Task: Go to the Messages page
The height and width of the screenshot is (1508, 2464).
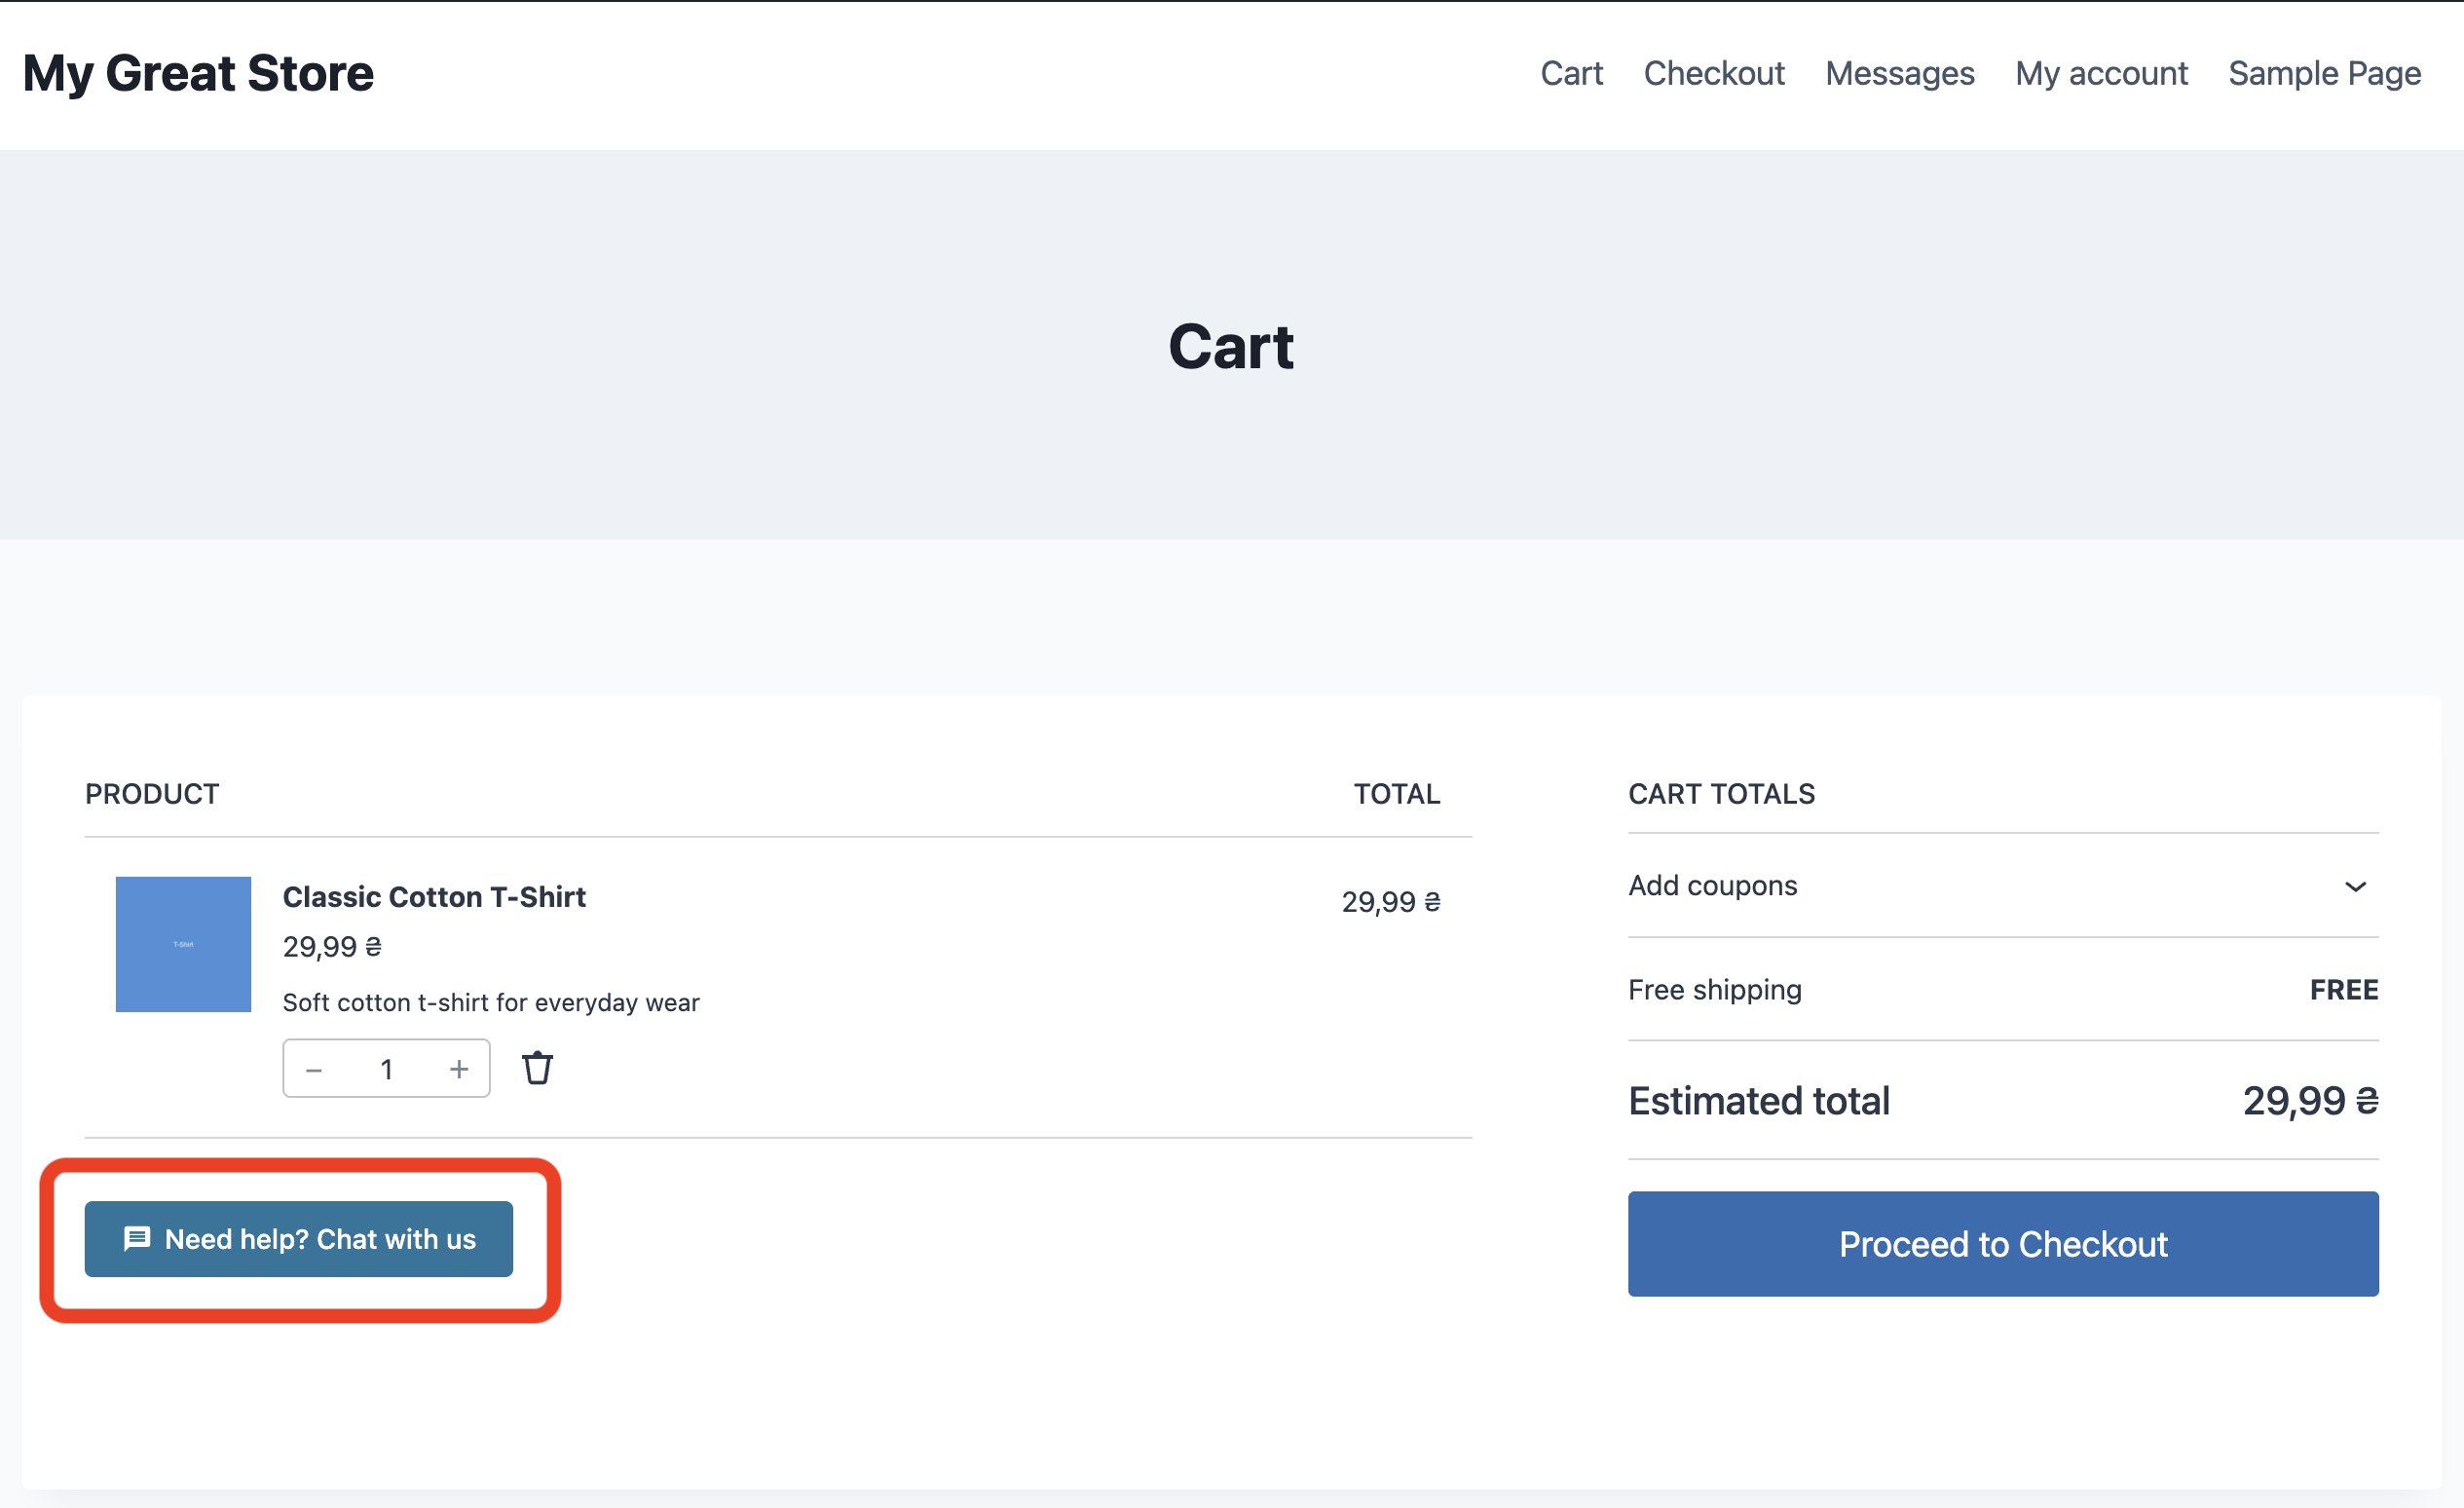Action: [1899, 73]
